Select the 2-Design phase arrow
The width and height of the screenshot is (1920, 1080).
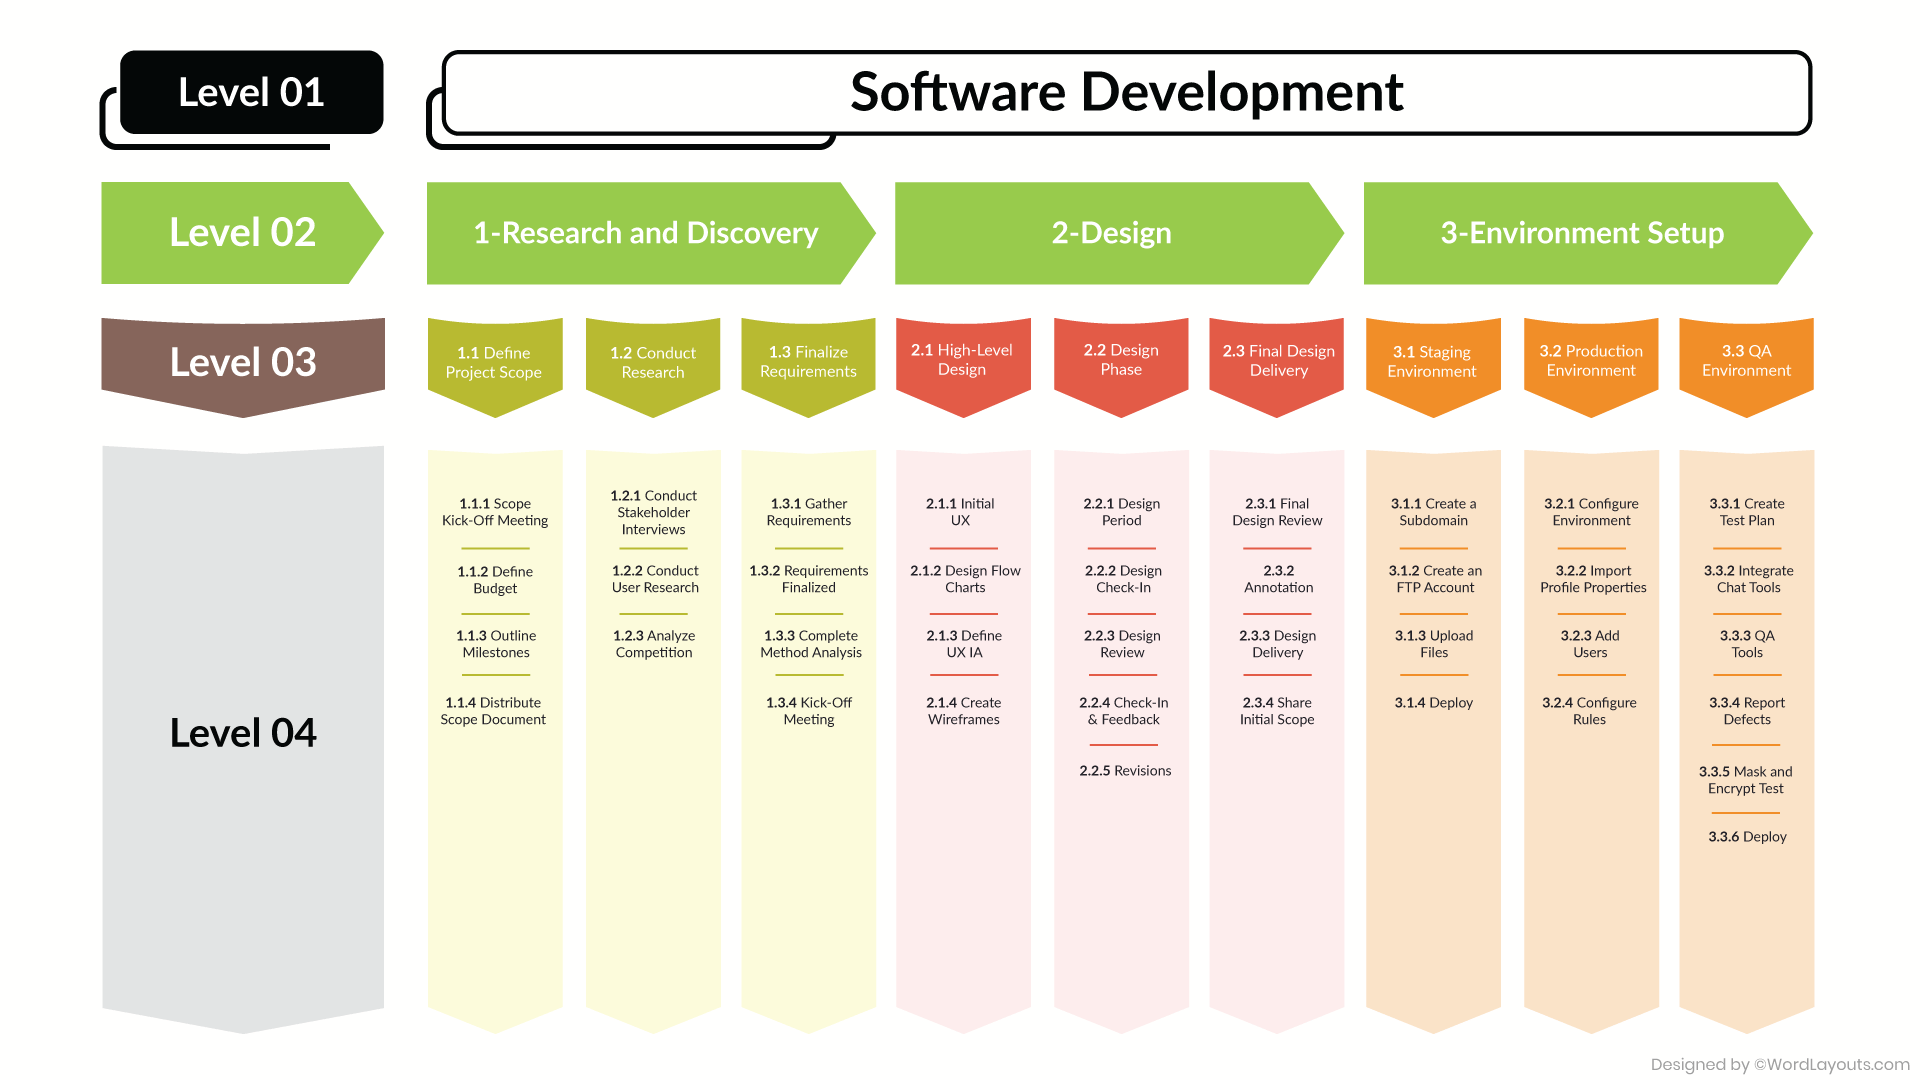point(1110,233)
